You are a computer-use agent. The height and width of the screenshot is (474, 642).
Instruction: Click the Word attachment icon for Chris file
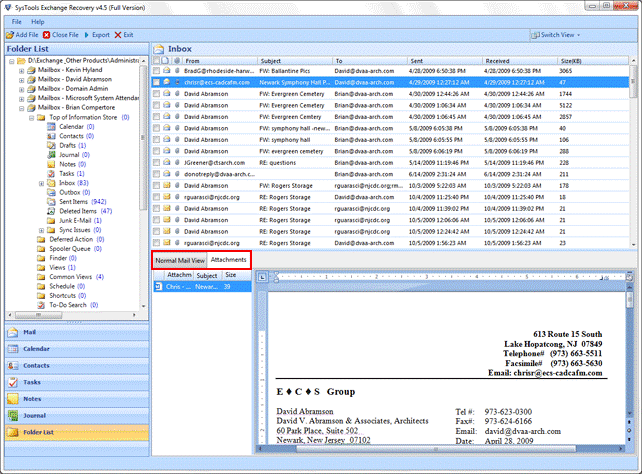tap(159, 287)
